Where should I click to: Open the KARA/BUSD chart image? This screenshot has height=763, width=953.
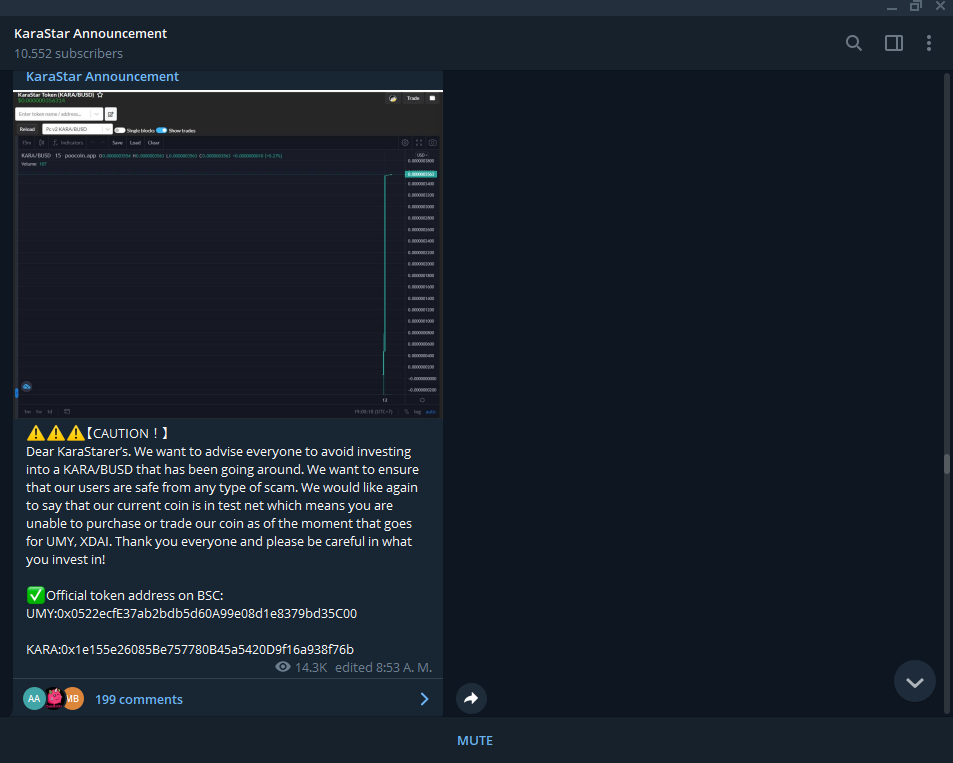pos(228,254)
